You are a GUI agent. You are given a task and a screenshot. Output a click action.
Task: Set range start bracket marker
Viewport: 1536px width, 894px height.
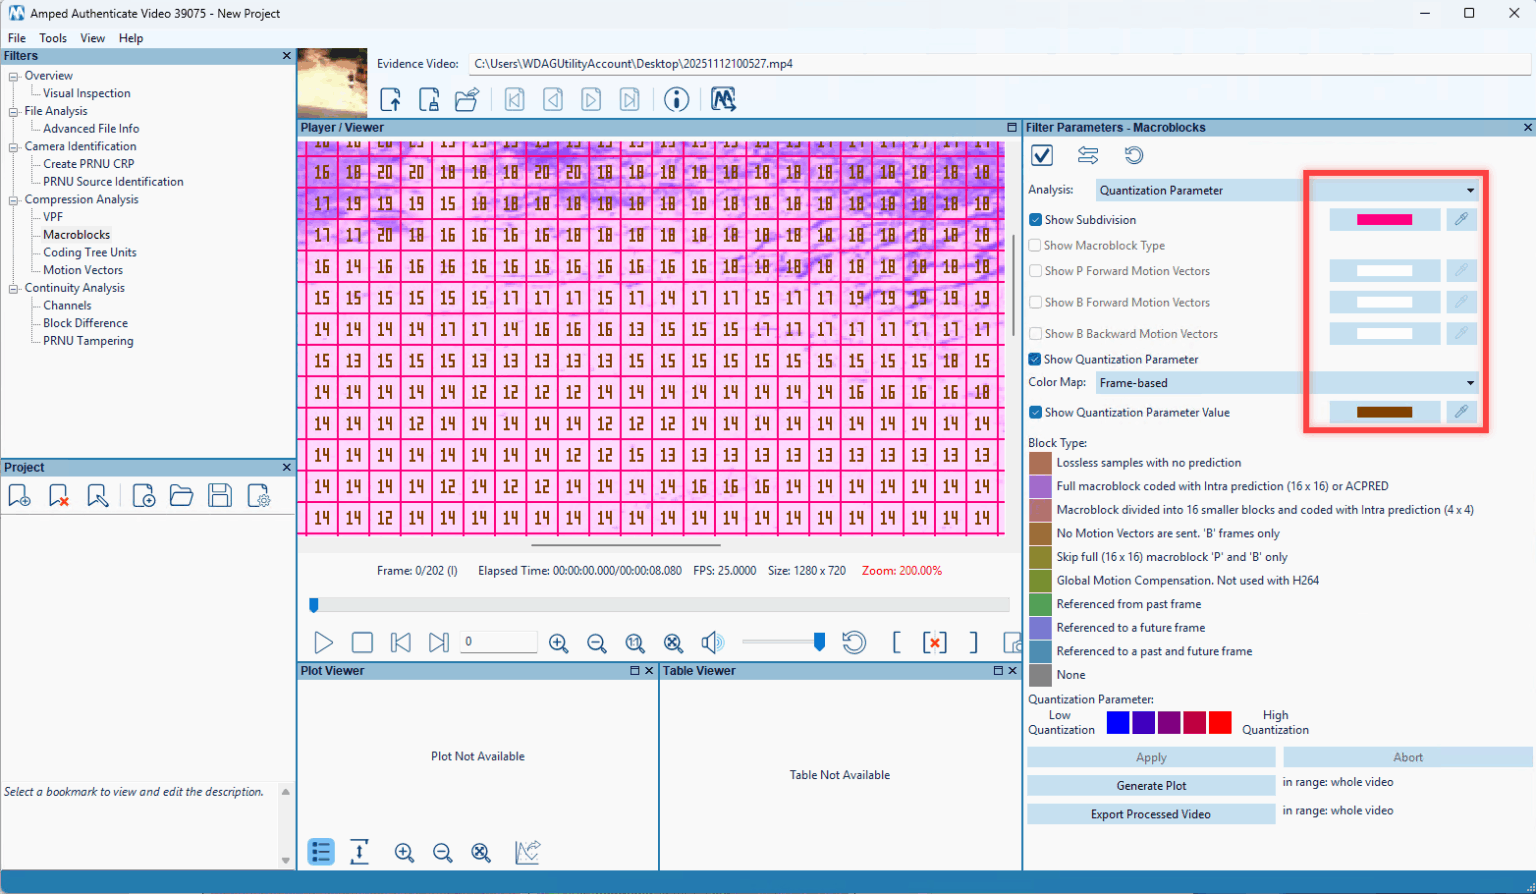point(896,642)
